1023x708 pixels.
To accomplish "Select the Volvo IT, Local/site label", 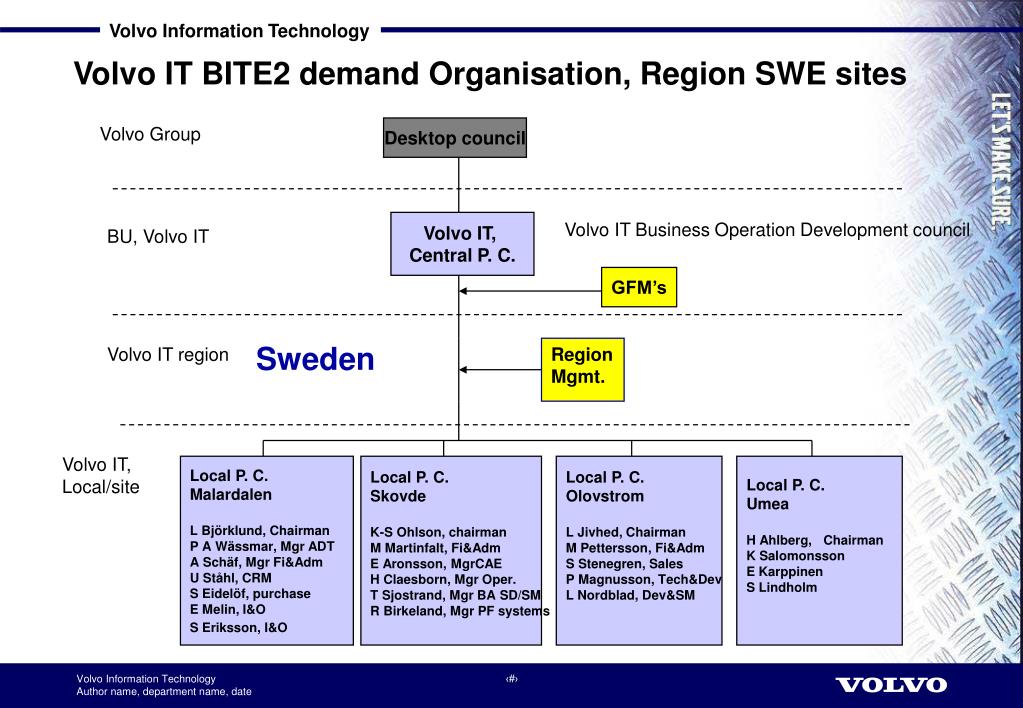I will (x=100, y=476).
